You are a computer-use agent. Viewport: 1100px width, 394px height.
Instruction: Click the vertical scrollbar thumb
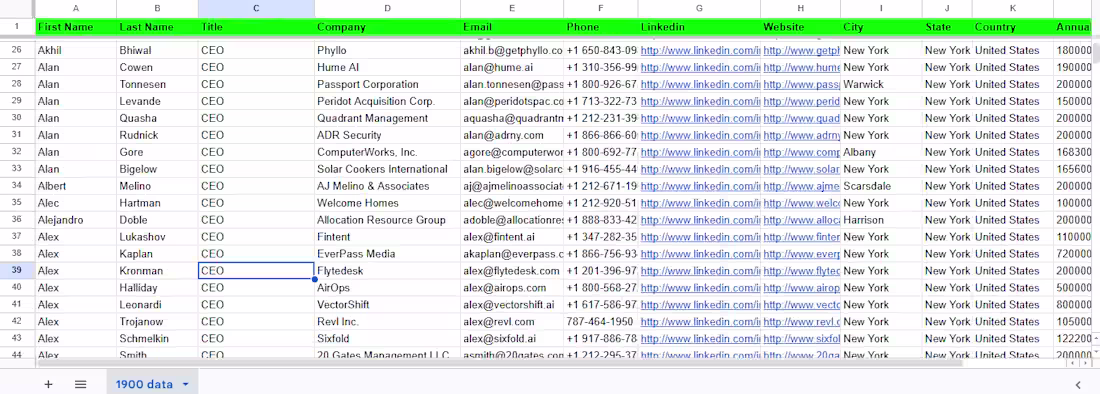tap(1095, 53)
